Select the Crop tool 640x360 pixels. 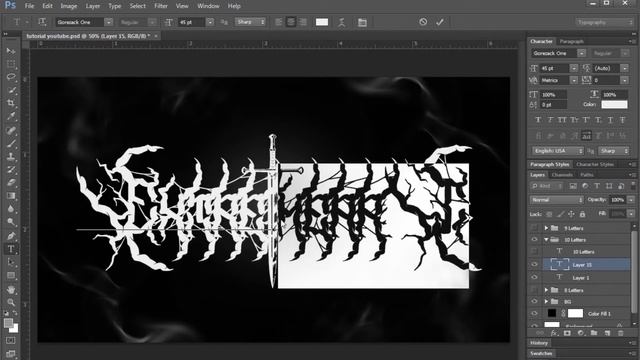pos(11,103)
